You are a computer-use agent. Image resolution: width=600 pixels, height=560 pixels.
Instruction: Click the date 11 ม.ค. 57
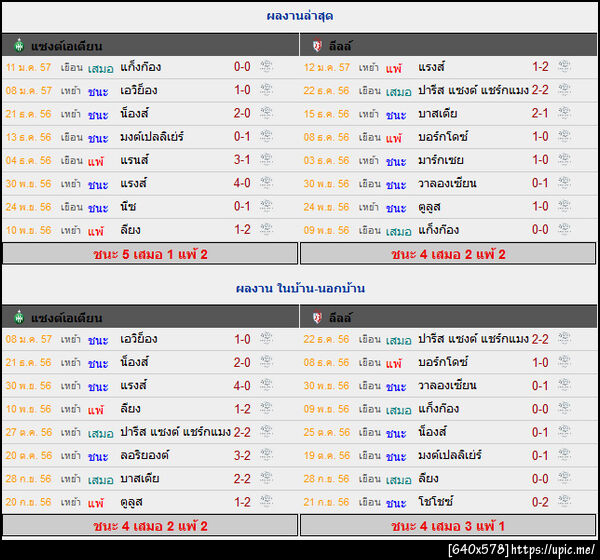pyautogui.click(x=28, y=67)
